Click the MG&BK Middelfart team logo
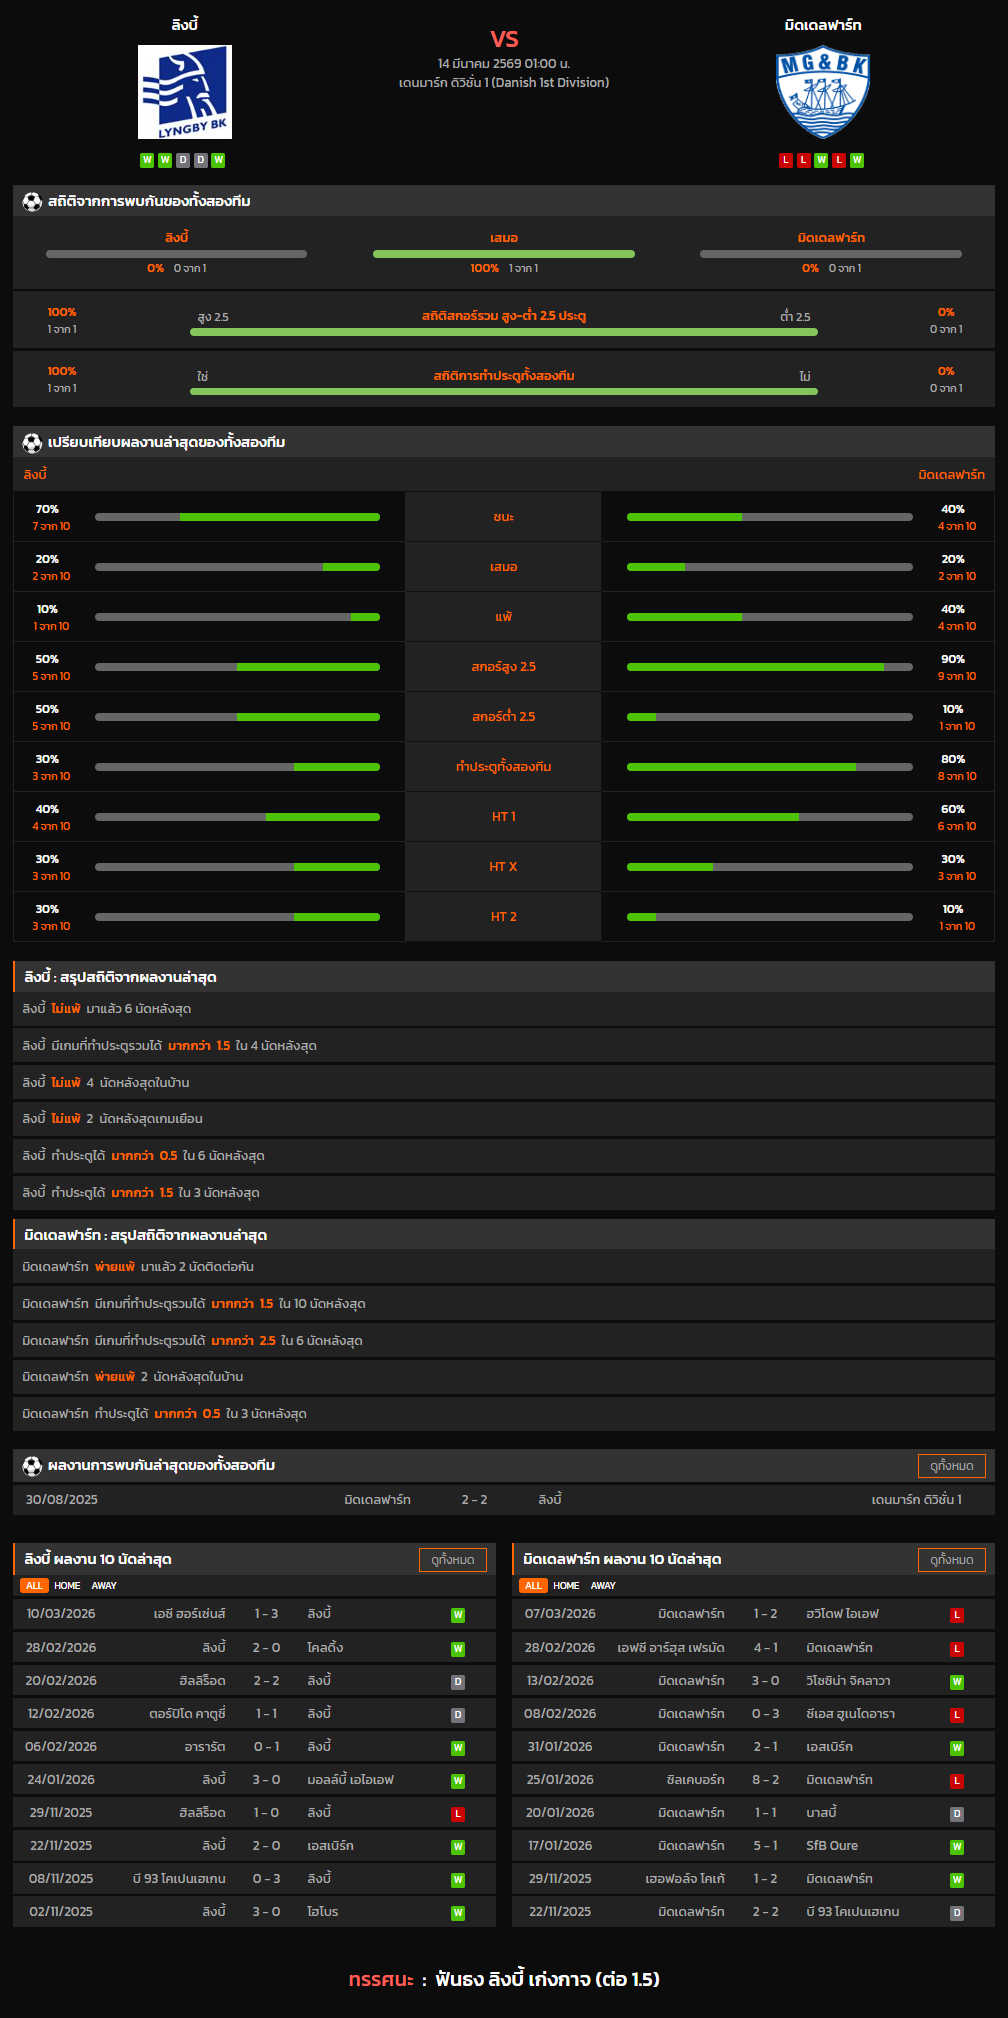Image resolution: width=1008 pixels, height=2018 pixels. tap(822, 94)
